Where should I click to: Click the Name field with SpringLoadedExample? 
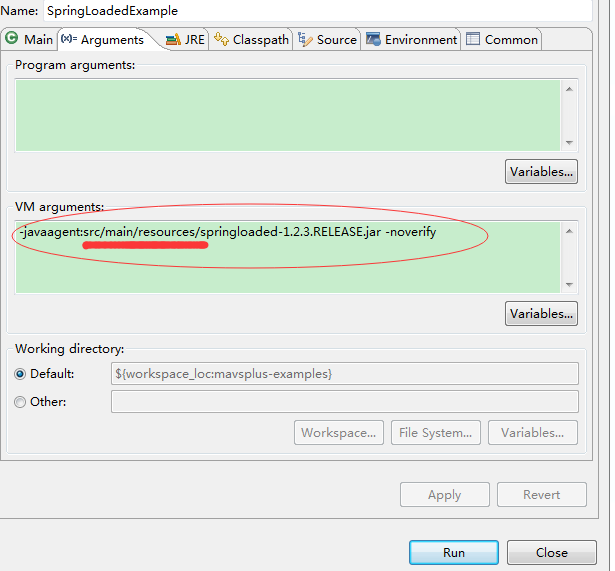(x=318, y=11)
